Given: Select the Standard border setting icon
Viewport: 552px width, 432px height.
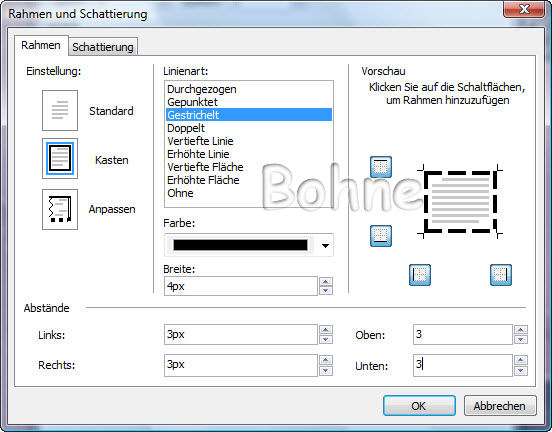Looking at the screenshot, I should click(60, 110).
